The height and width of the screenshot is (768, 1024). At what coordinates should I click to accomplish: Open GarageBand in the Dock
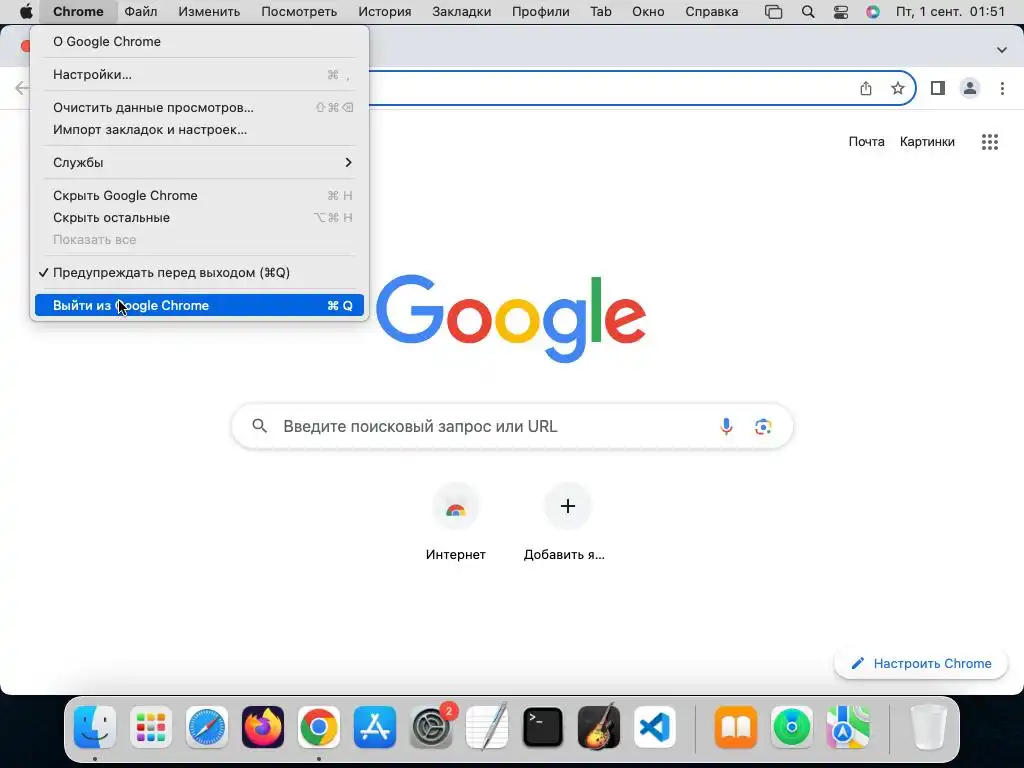(599, 727)
